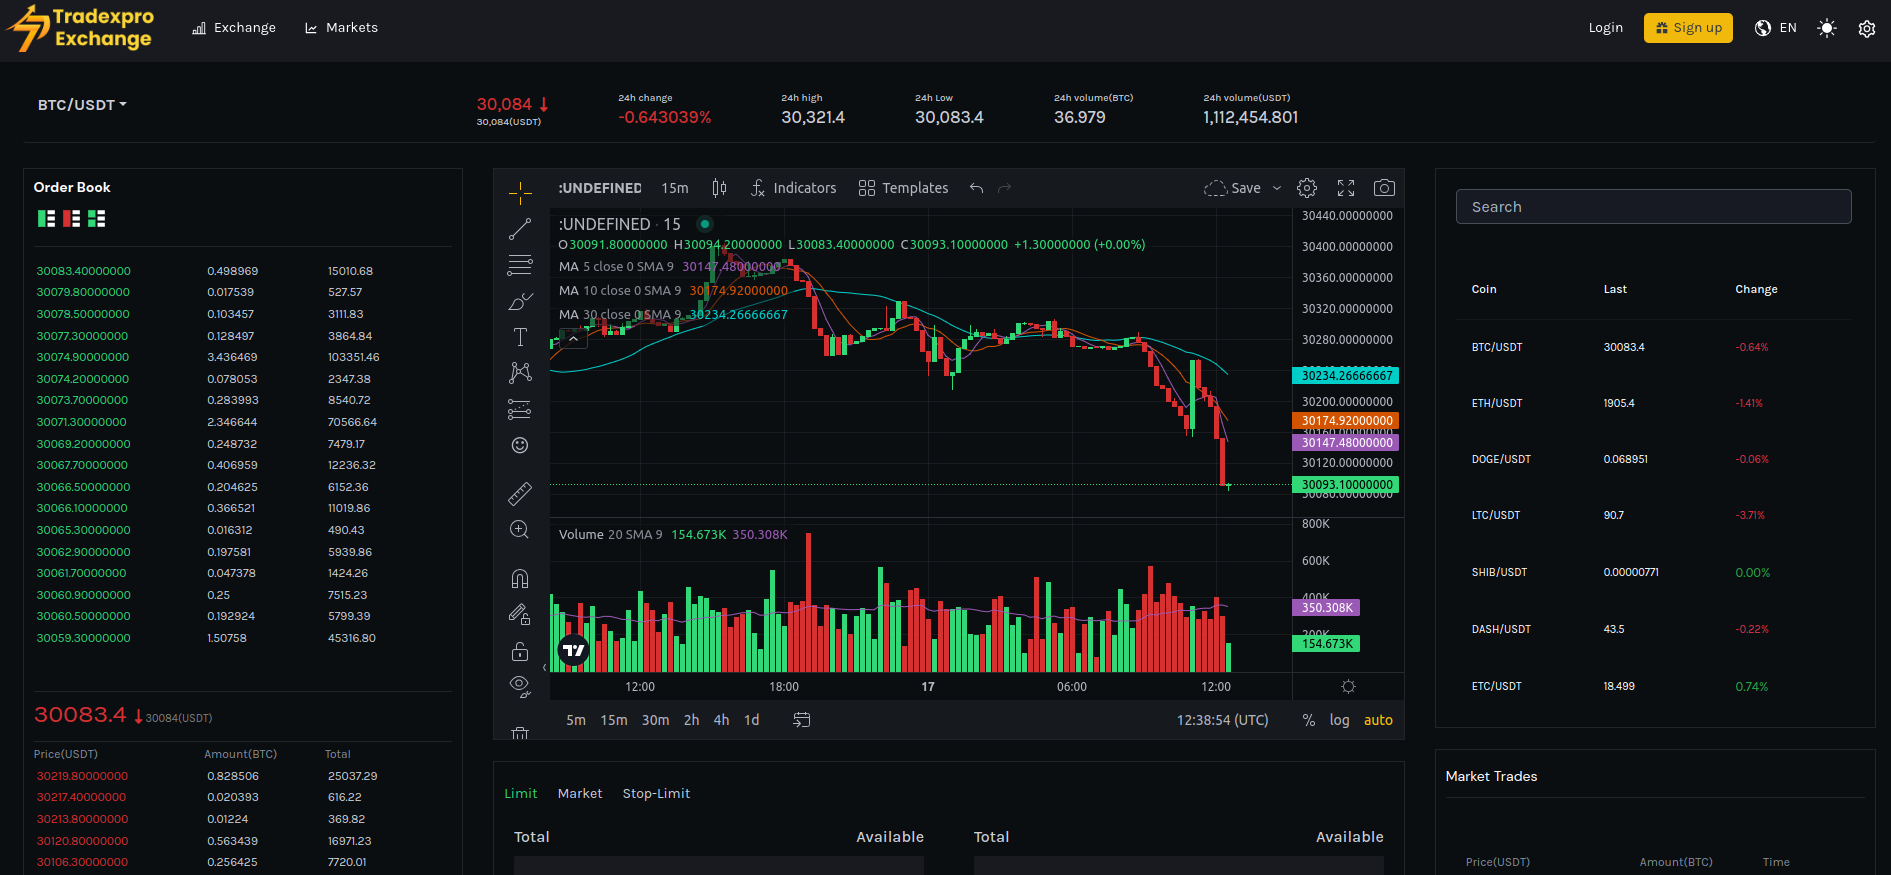Open the BTC/USDT pair dropdown

[x=82, y=105]
